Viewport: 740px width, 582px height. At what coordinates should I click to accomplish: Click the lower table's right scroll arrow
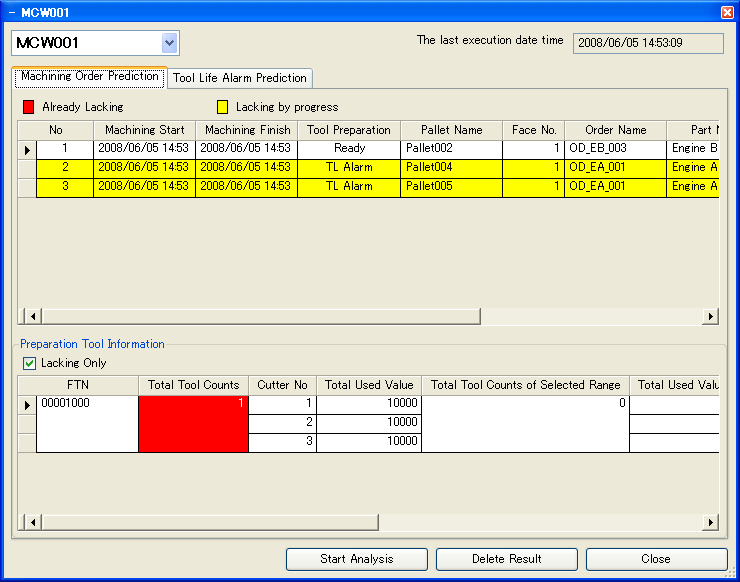point(710,522)
